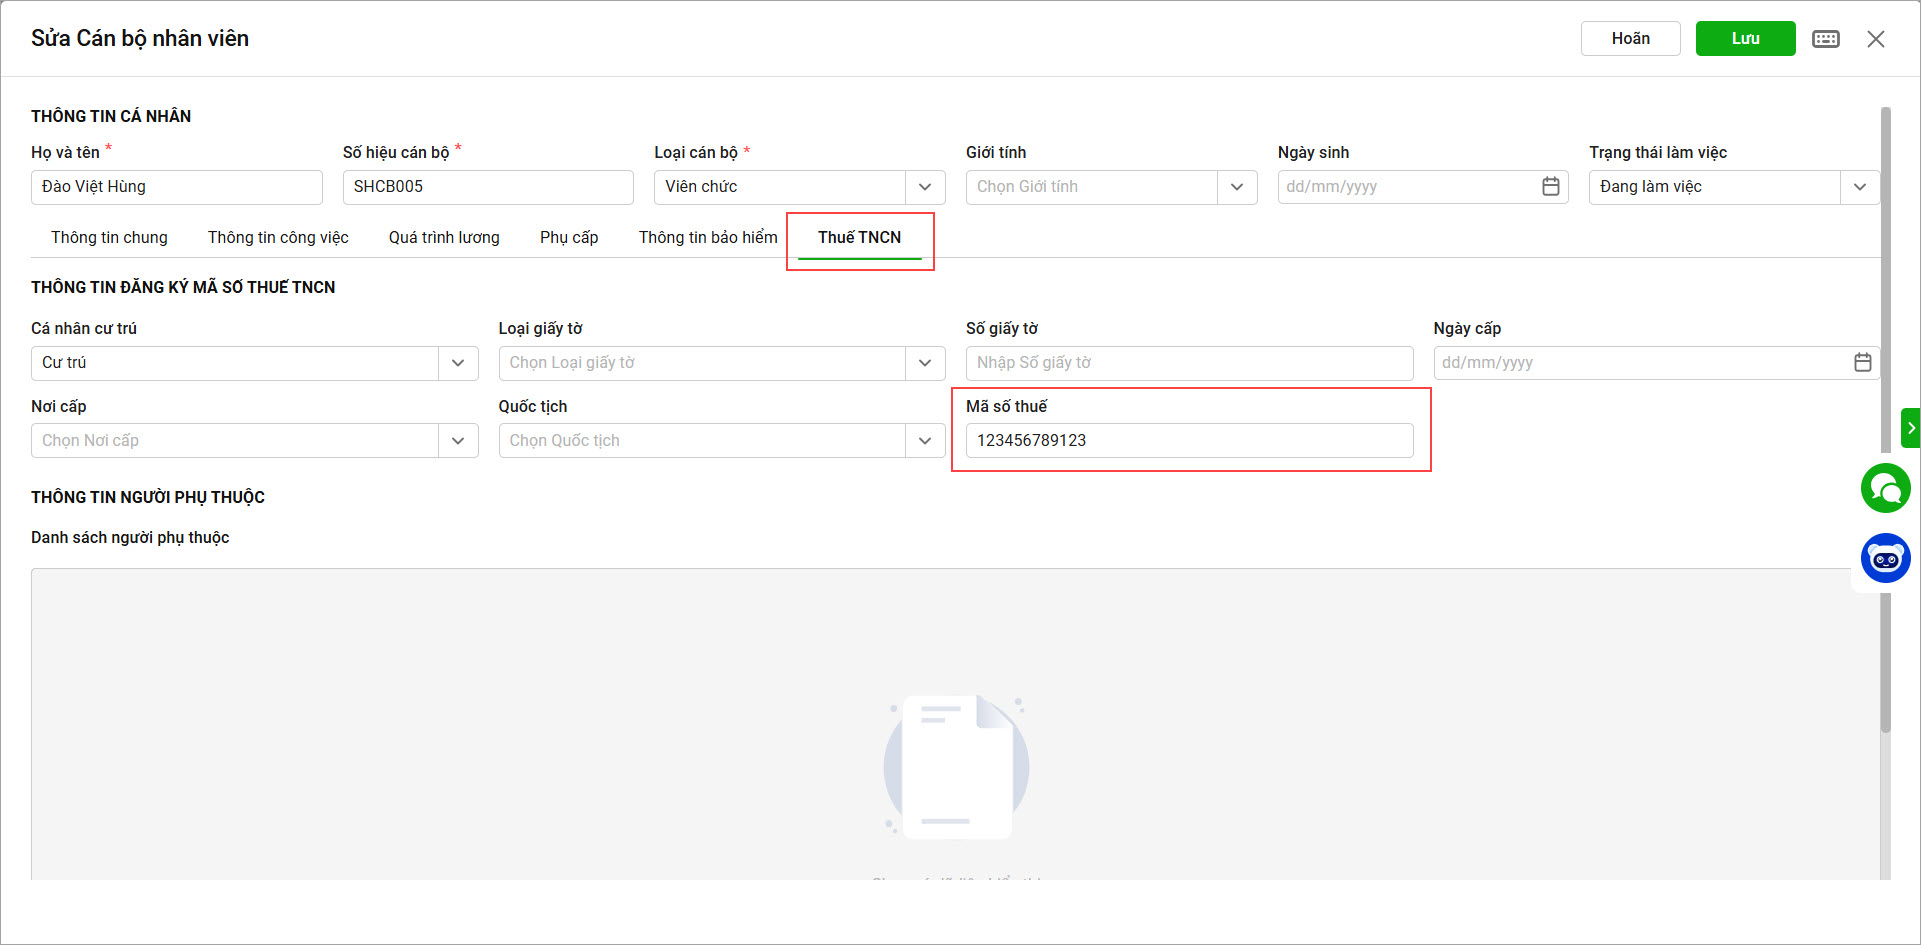This screenshot has height=945, width=1921.
Task: Open the Thông tin bảo hiểm tab
Action: click(708, 238)
